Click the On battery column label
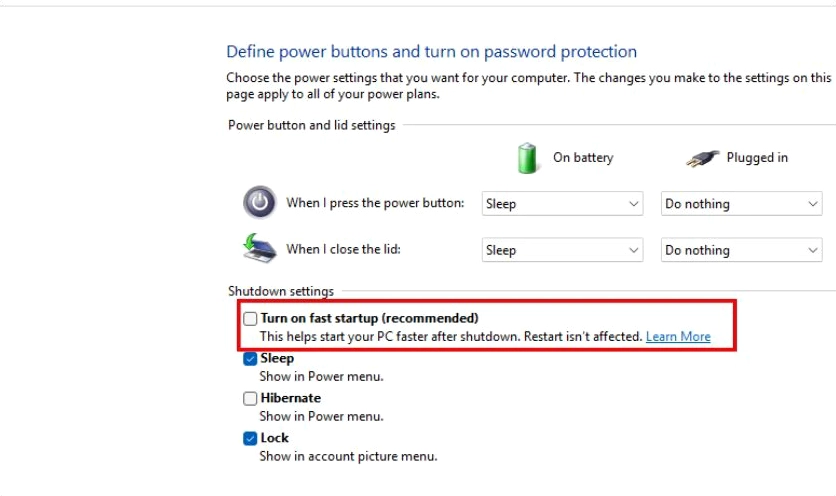 point(583,158)
